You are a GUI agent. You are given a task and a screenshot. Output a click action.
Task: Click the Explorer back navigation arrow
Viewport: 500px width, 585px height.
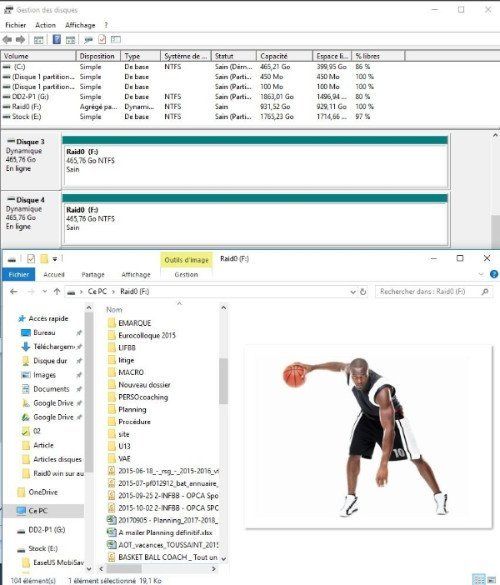click(14, 291)
